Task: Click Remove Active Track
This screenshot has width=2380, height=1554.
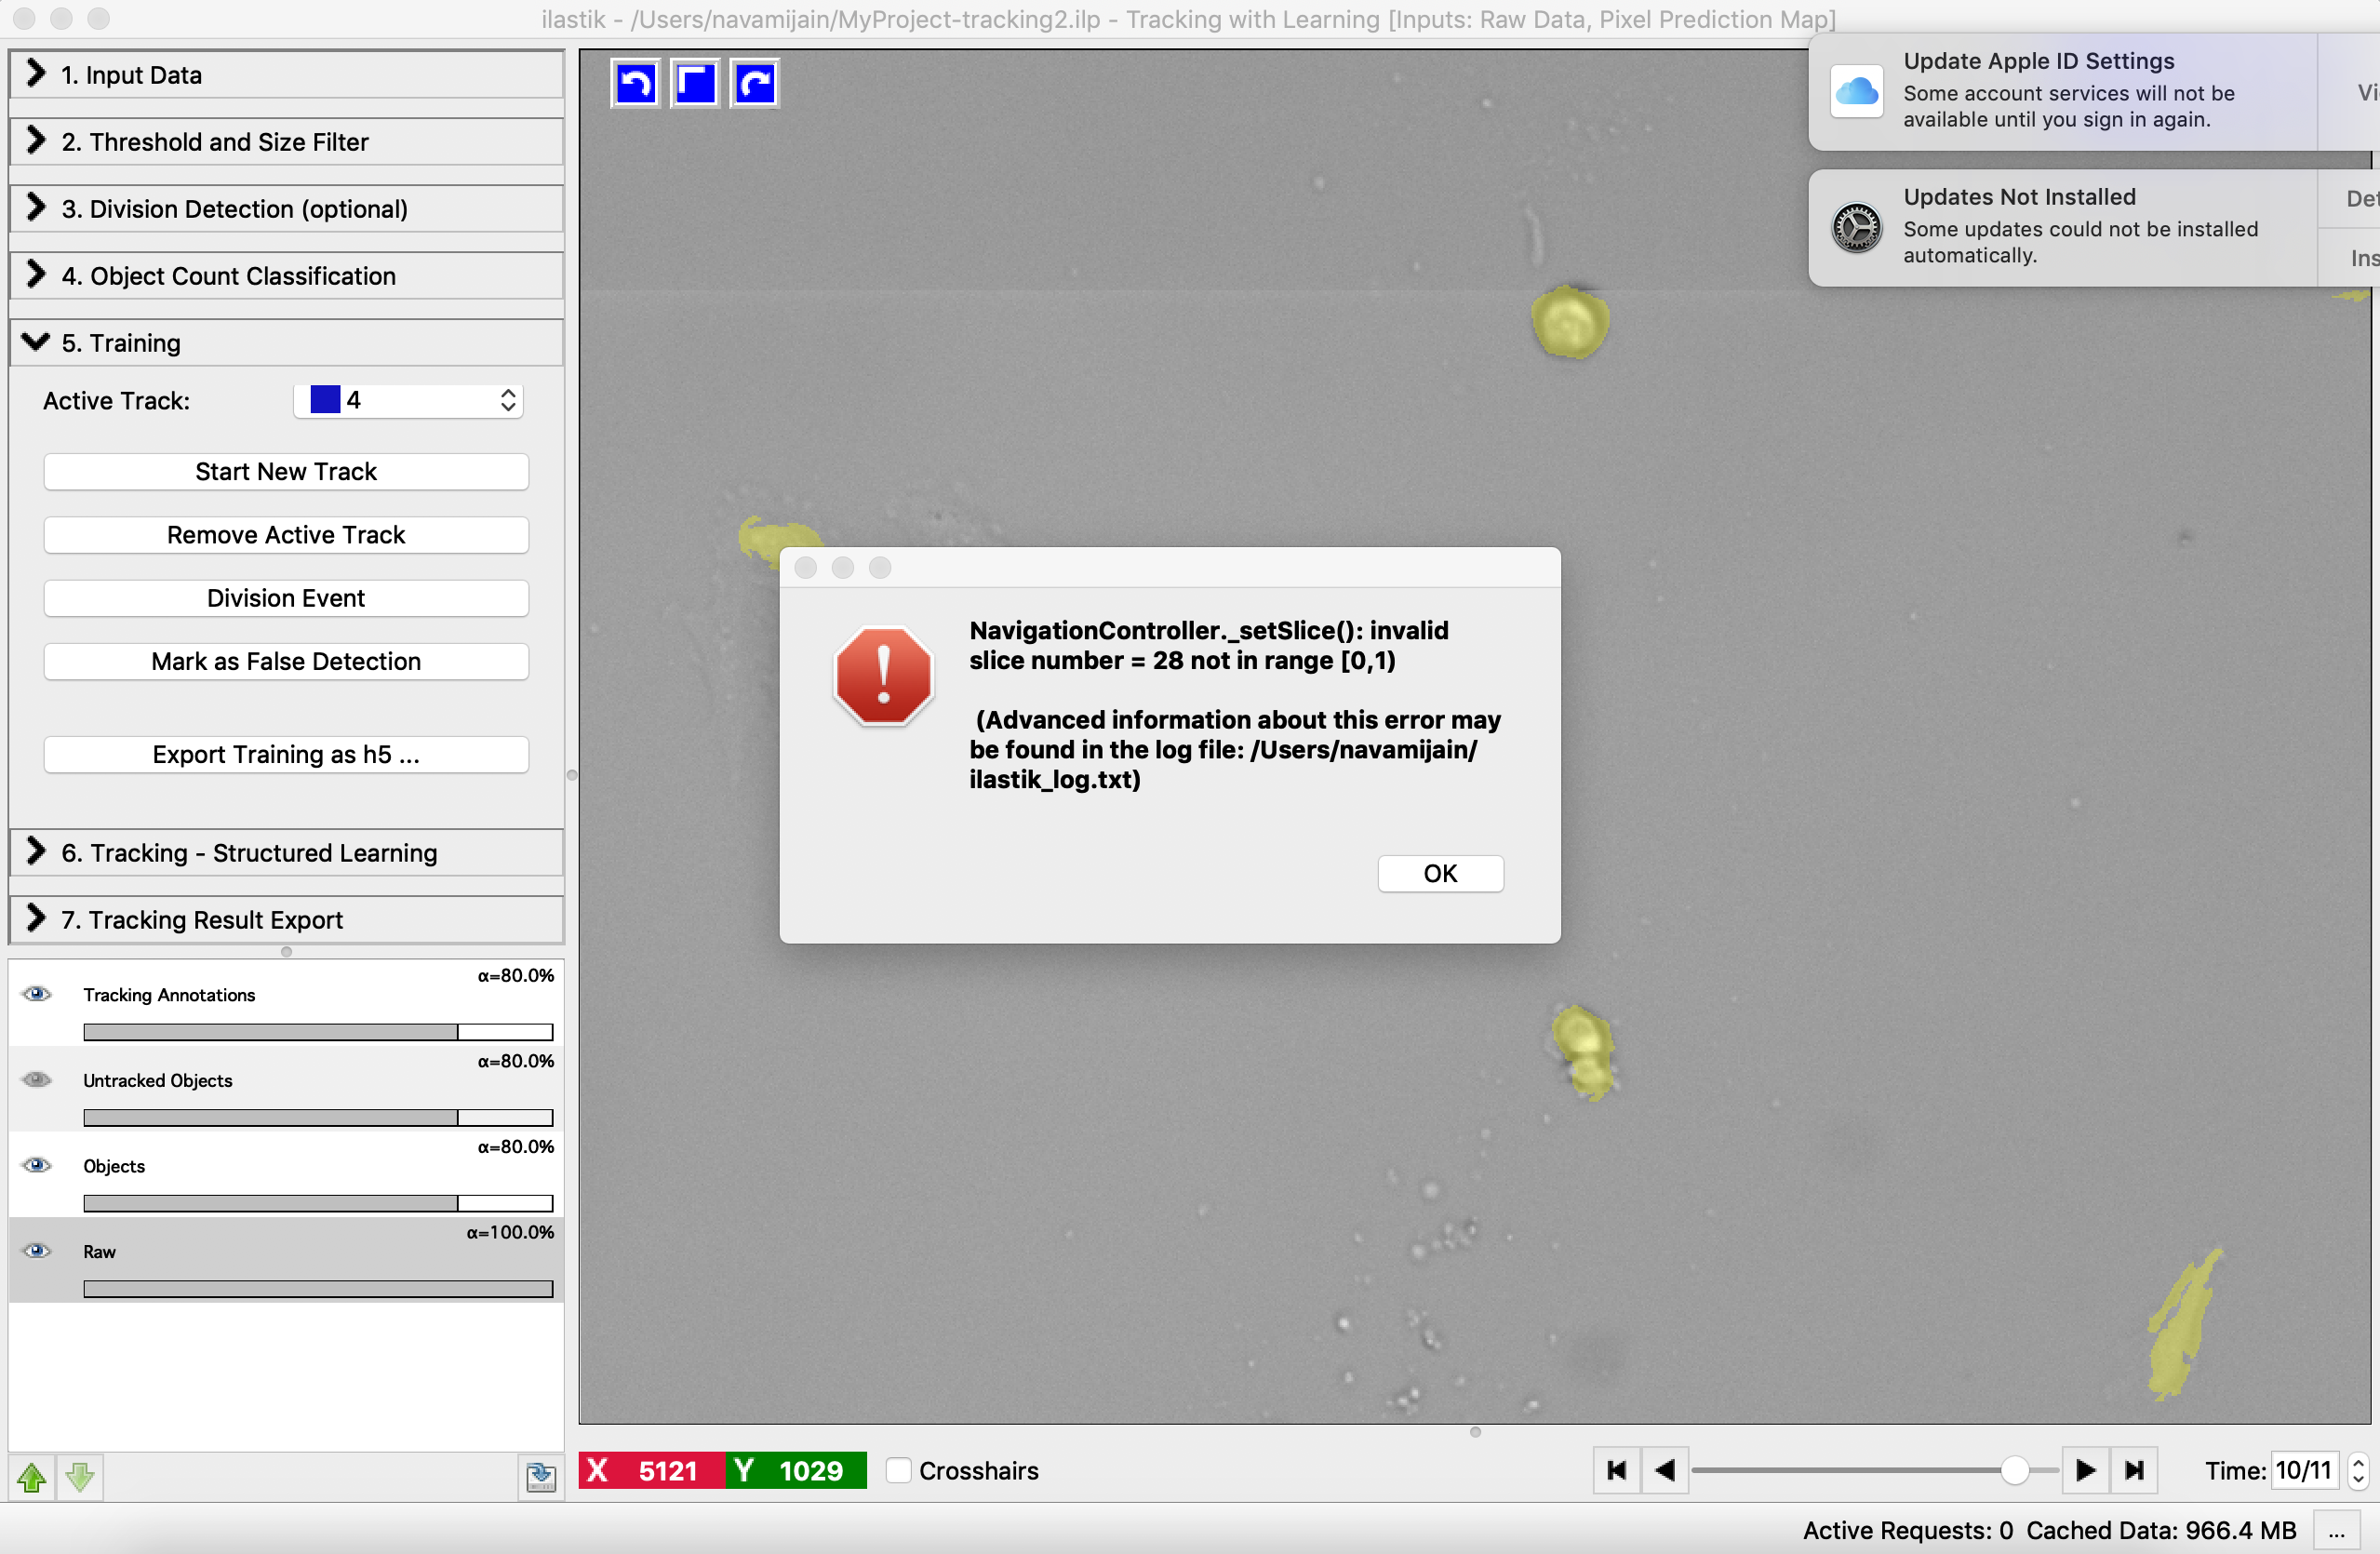Action: pyautogui.click(x=286, y=535)
